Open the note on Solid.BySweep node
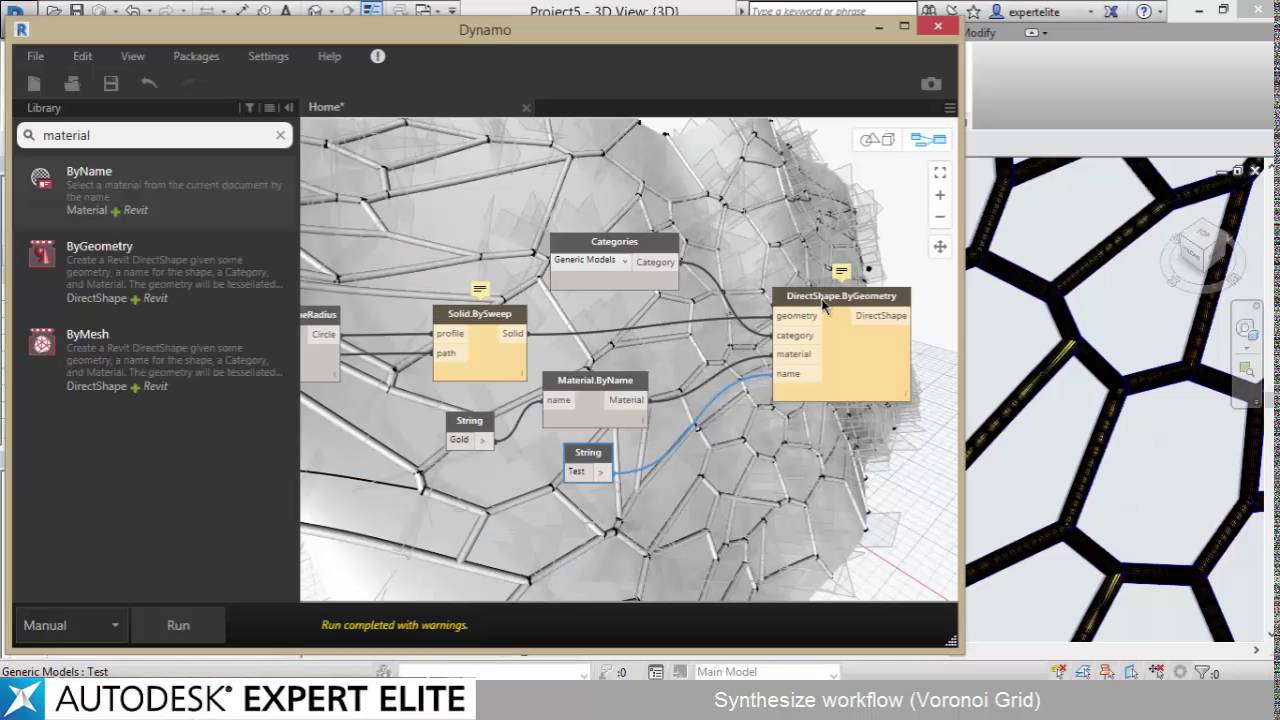This screenshot has width=1280, height=720. point(480,290)
